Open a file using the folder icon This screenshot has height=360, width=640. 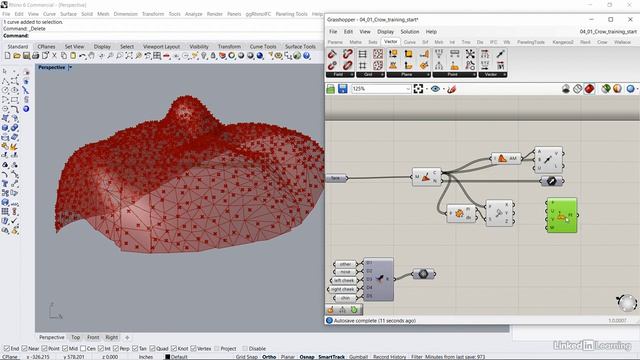click(17, 56)
